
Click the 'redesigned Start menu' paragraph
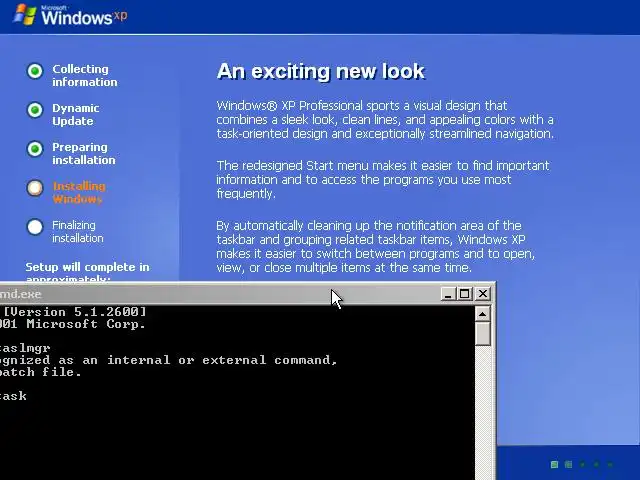(x=383, y=180)
